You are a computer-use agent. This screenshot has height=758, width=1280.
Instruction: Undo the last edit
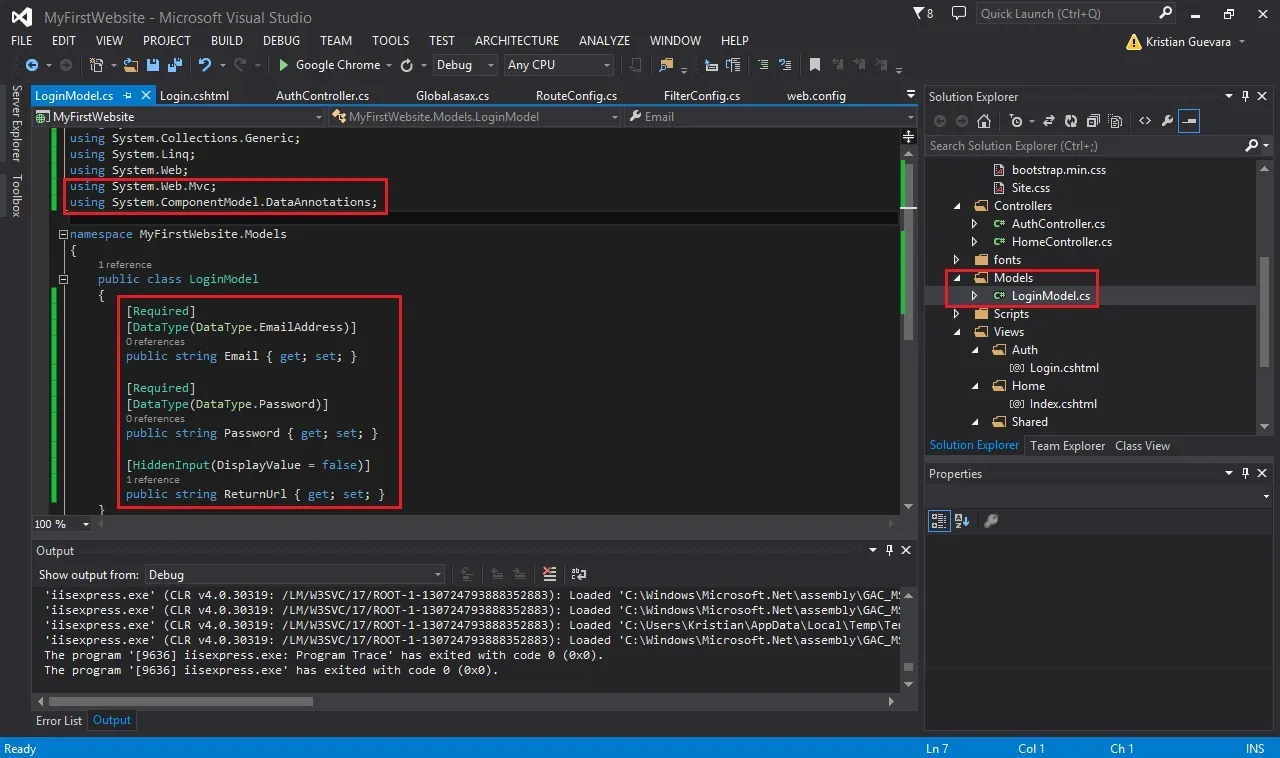click(x=205, y=65)
